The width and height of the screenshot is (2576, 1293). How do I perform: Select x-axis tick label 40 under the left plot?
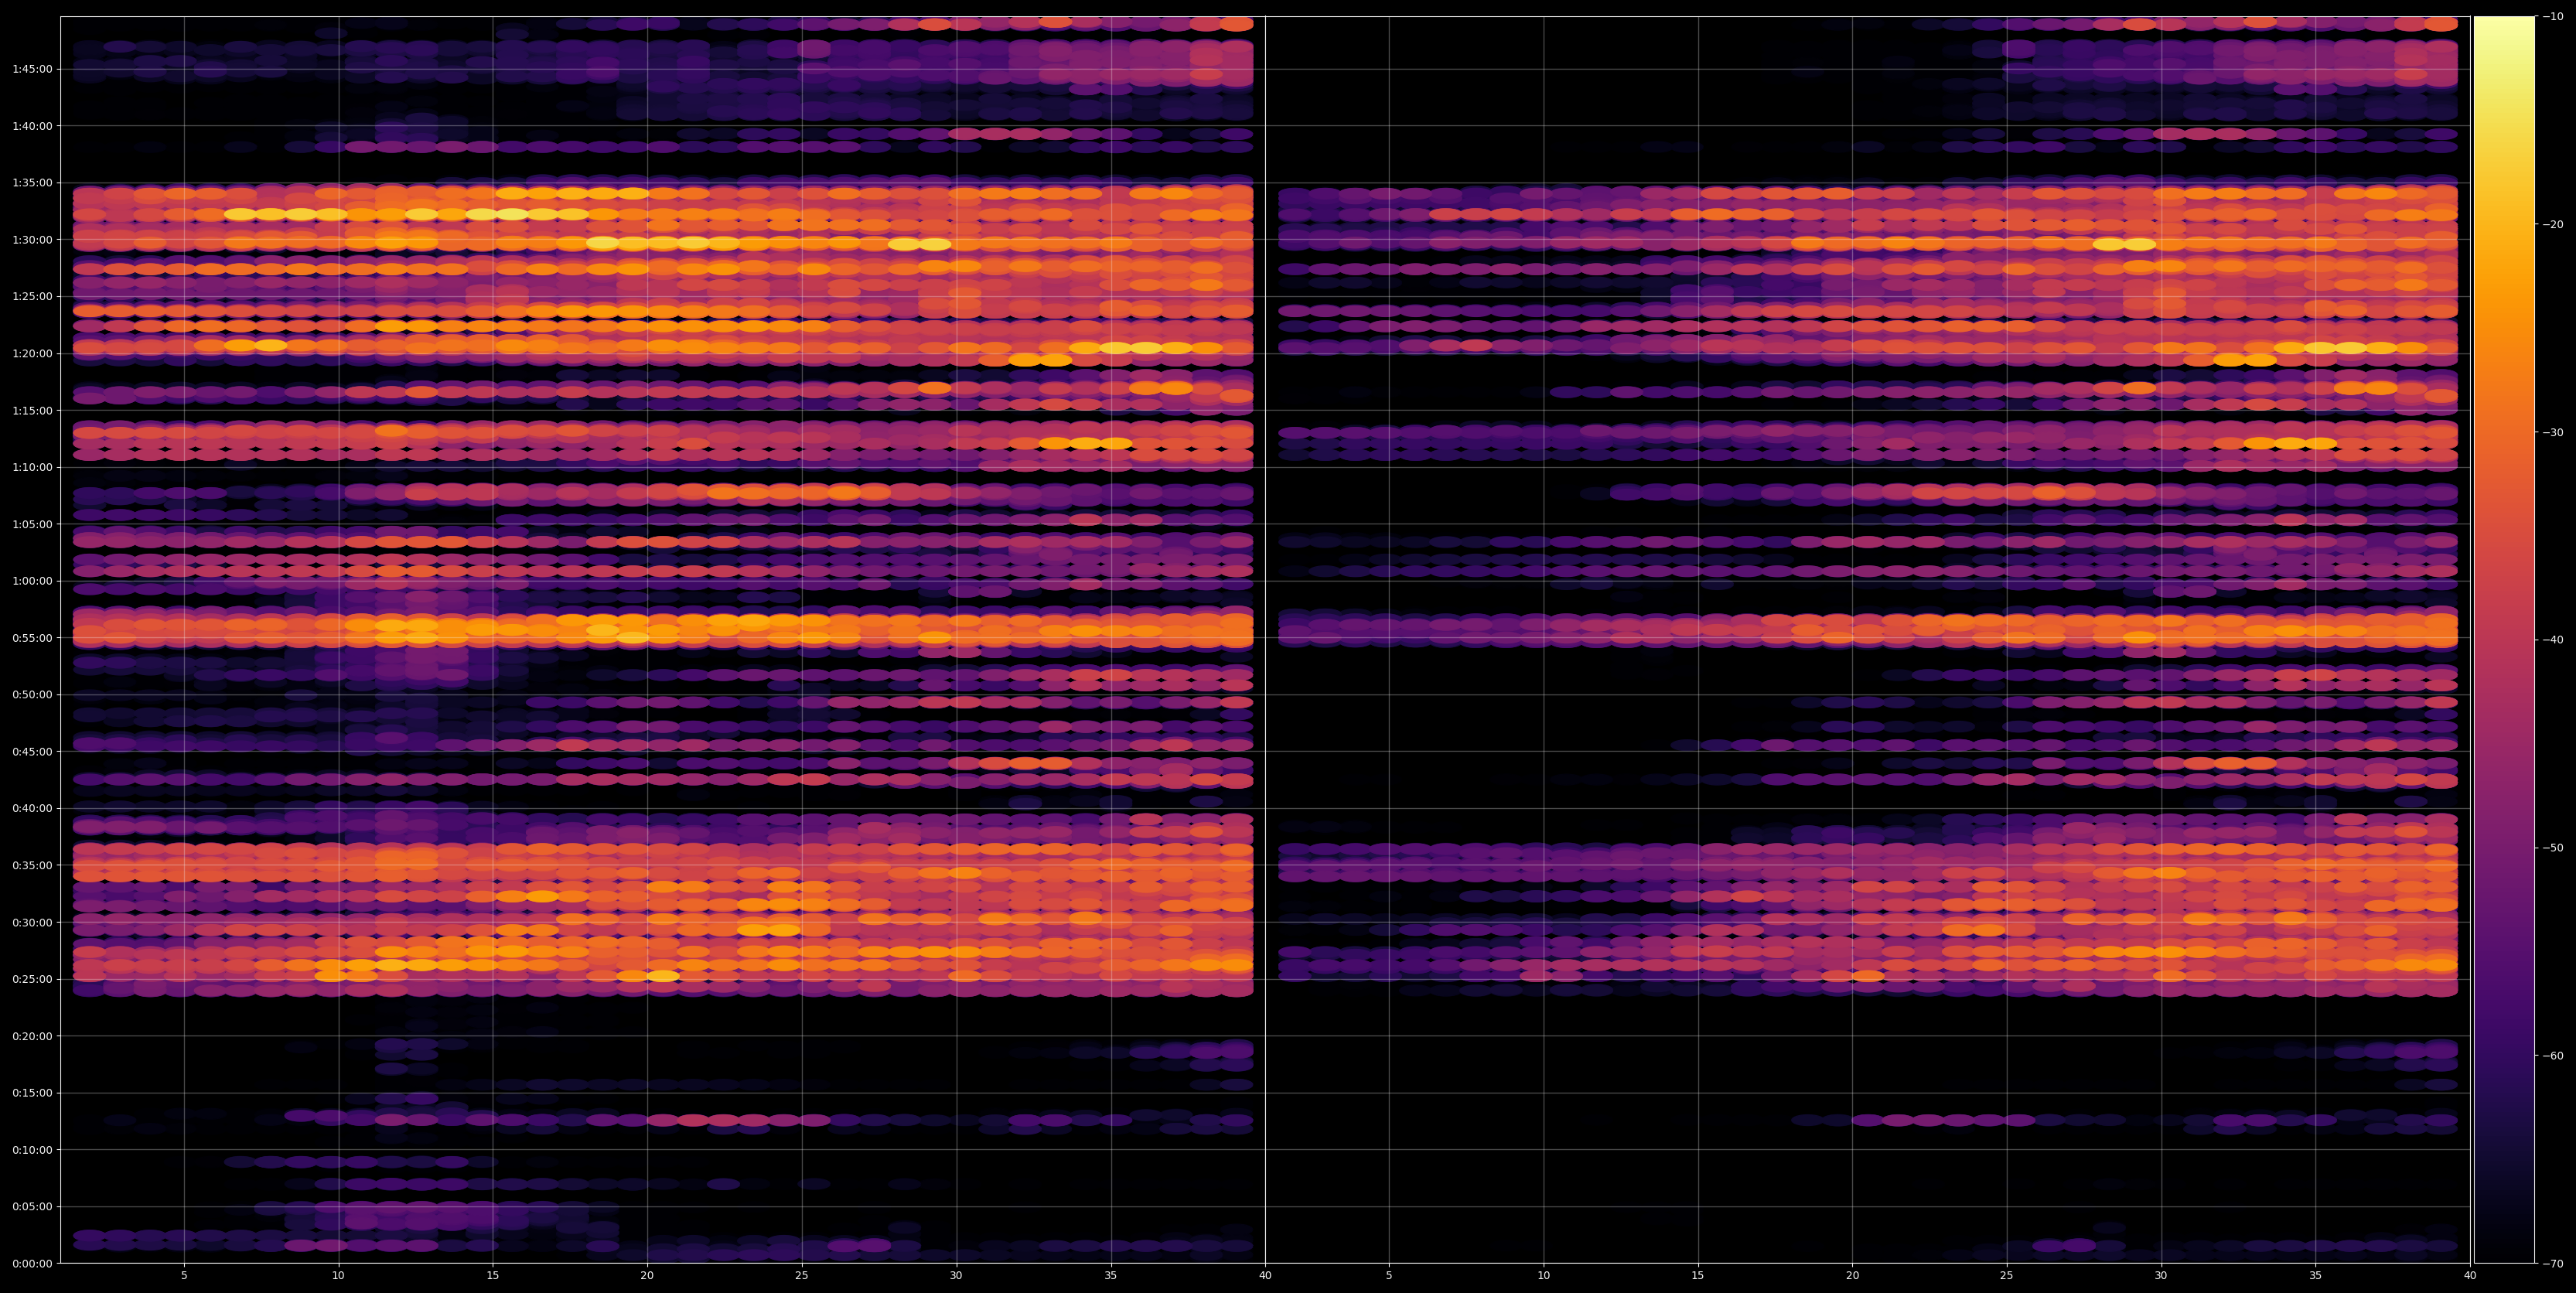point(1265,1276)
